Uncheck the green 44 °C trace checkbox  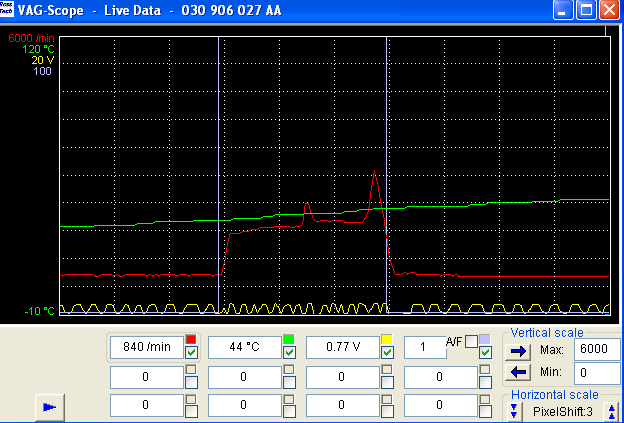point(289,352)
